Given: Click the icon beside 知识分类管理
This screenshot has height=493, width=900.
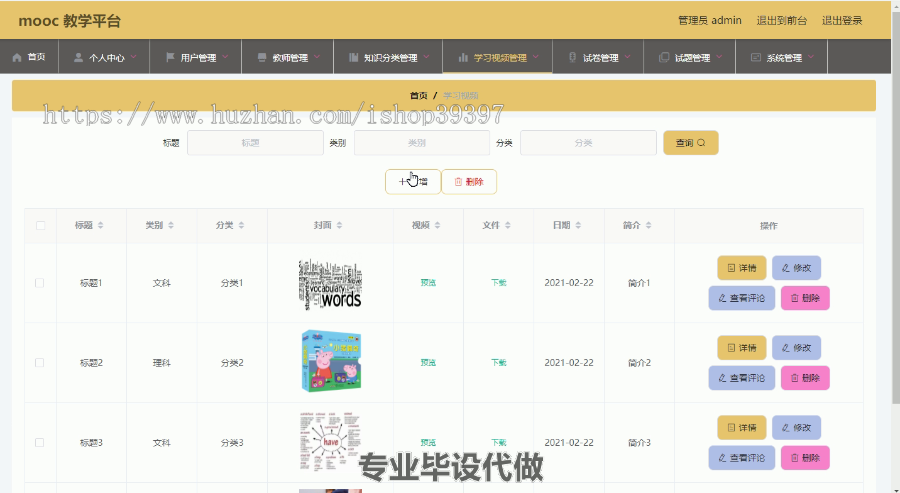Looking at the screenshot, I should (x=354, y=57).
